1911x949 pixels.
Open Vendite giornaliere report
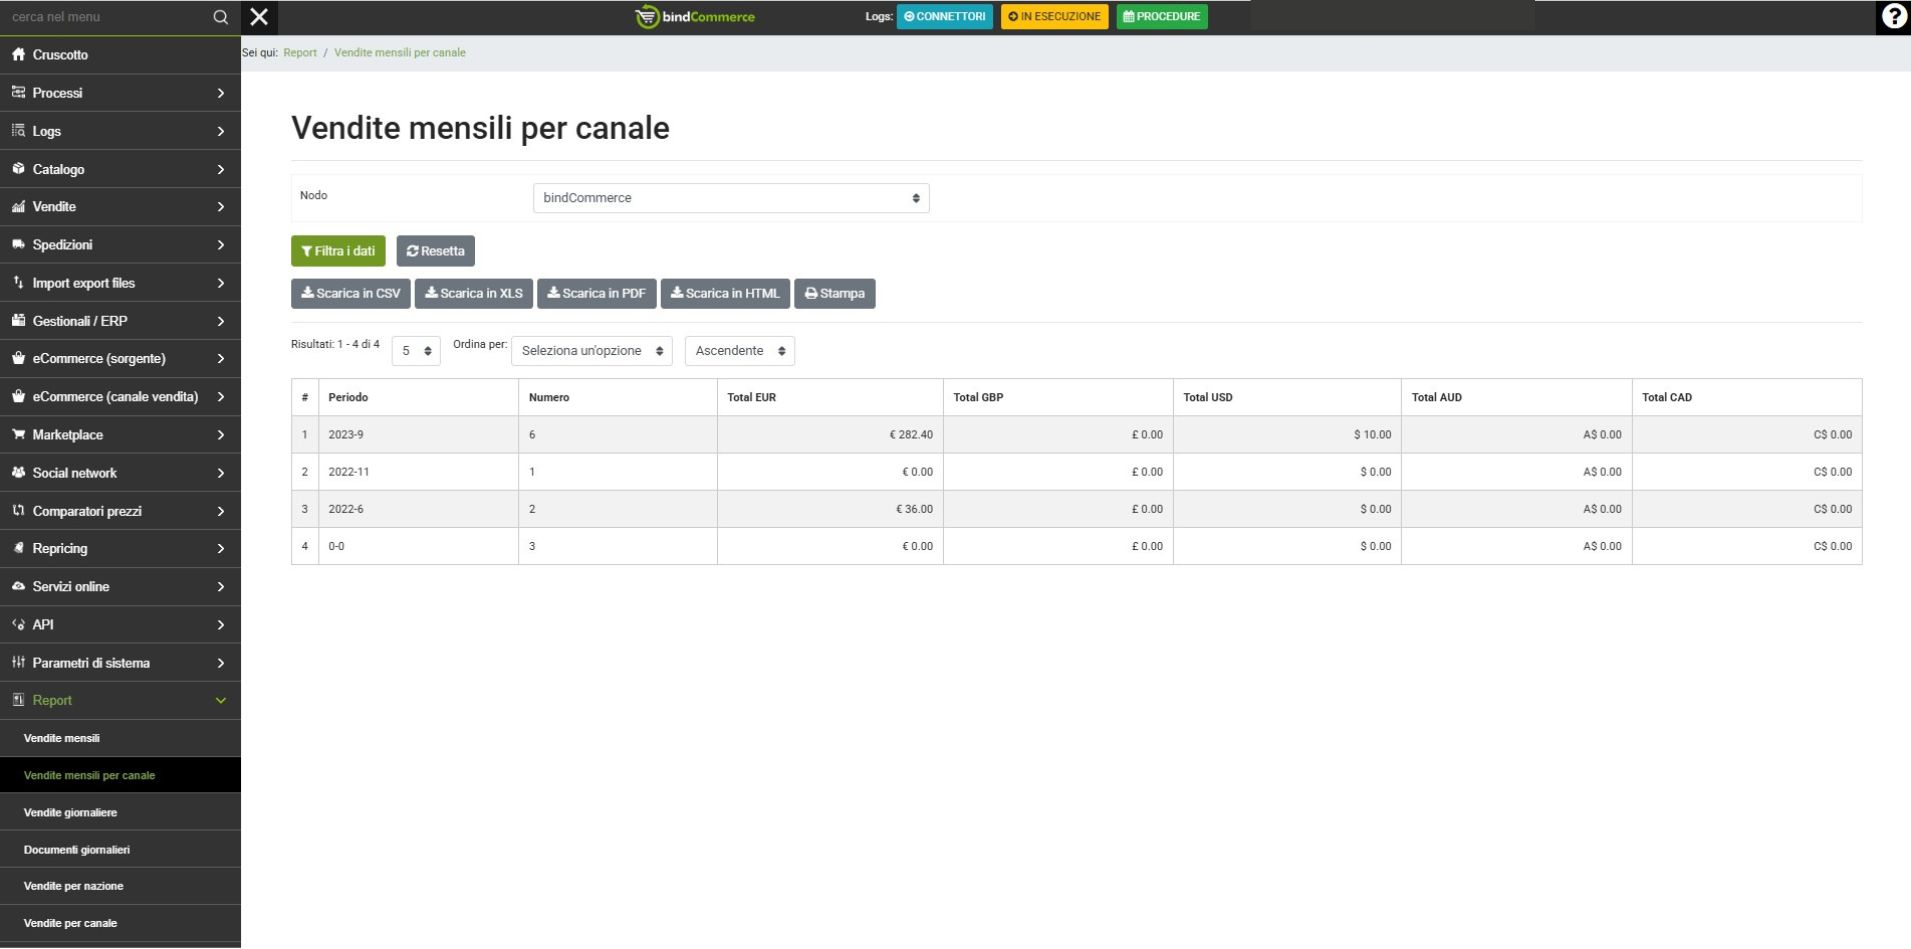[70, 813]
